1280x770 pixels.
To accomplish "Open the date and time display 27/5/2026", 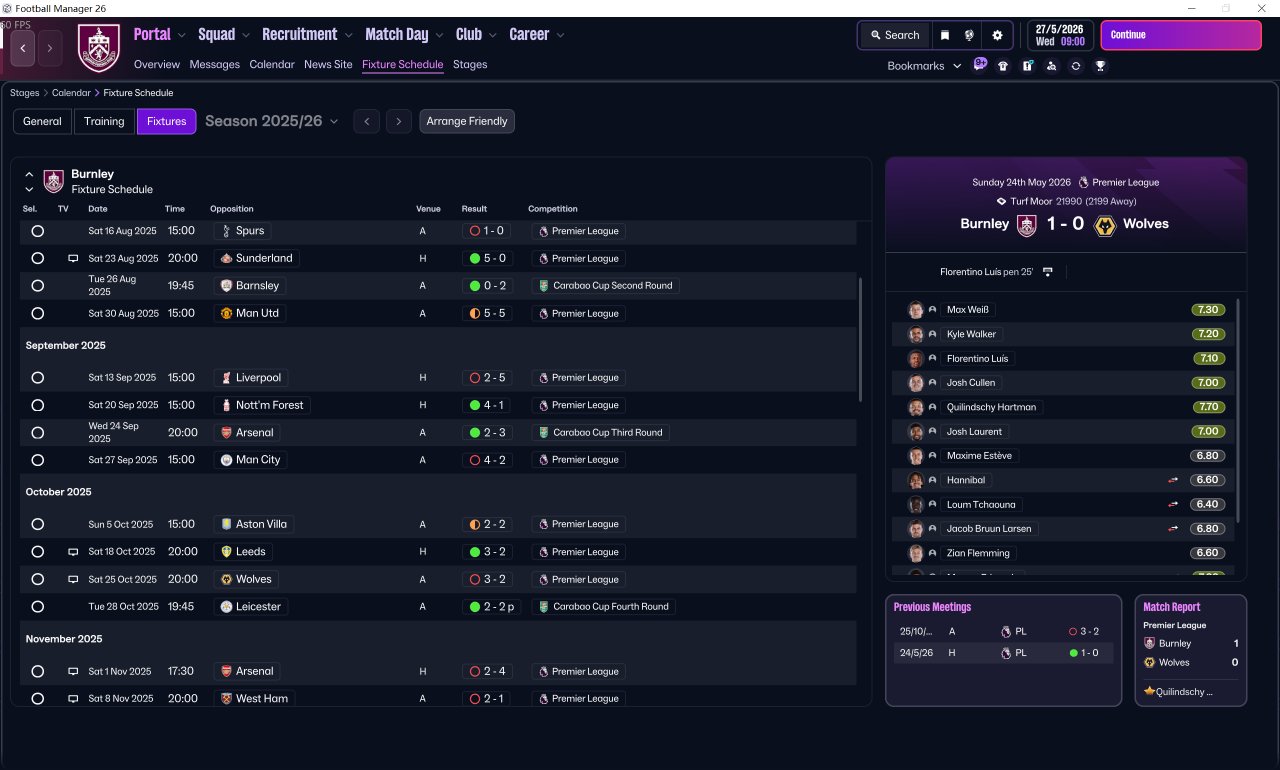I will (1061, 35).
